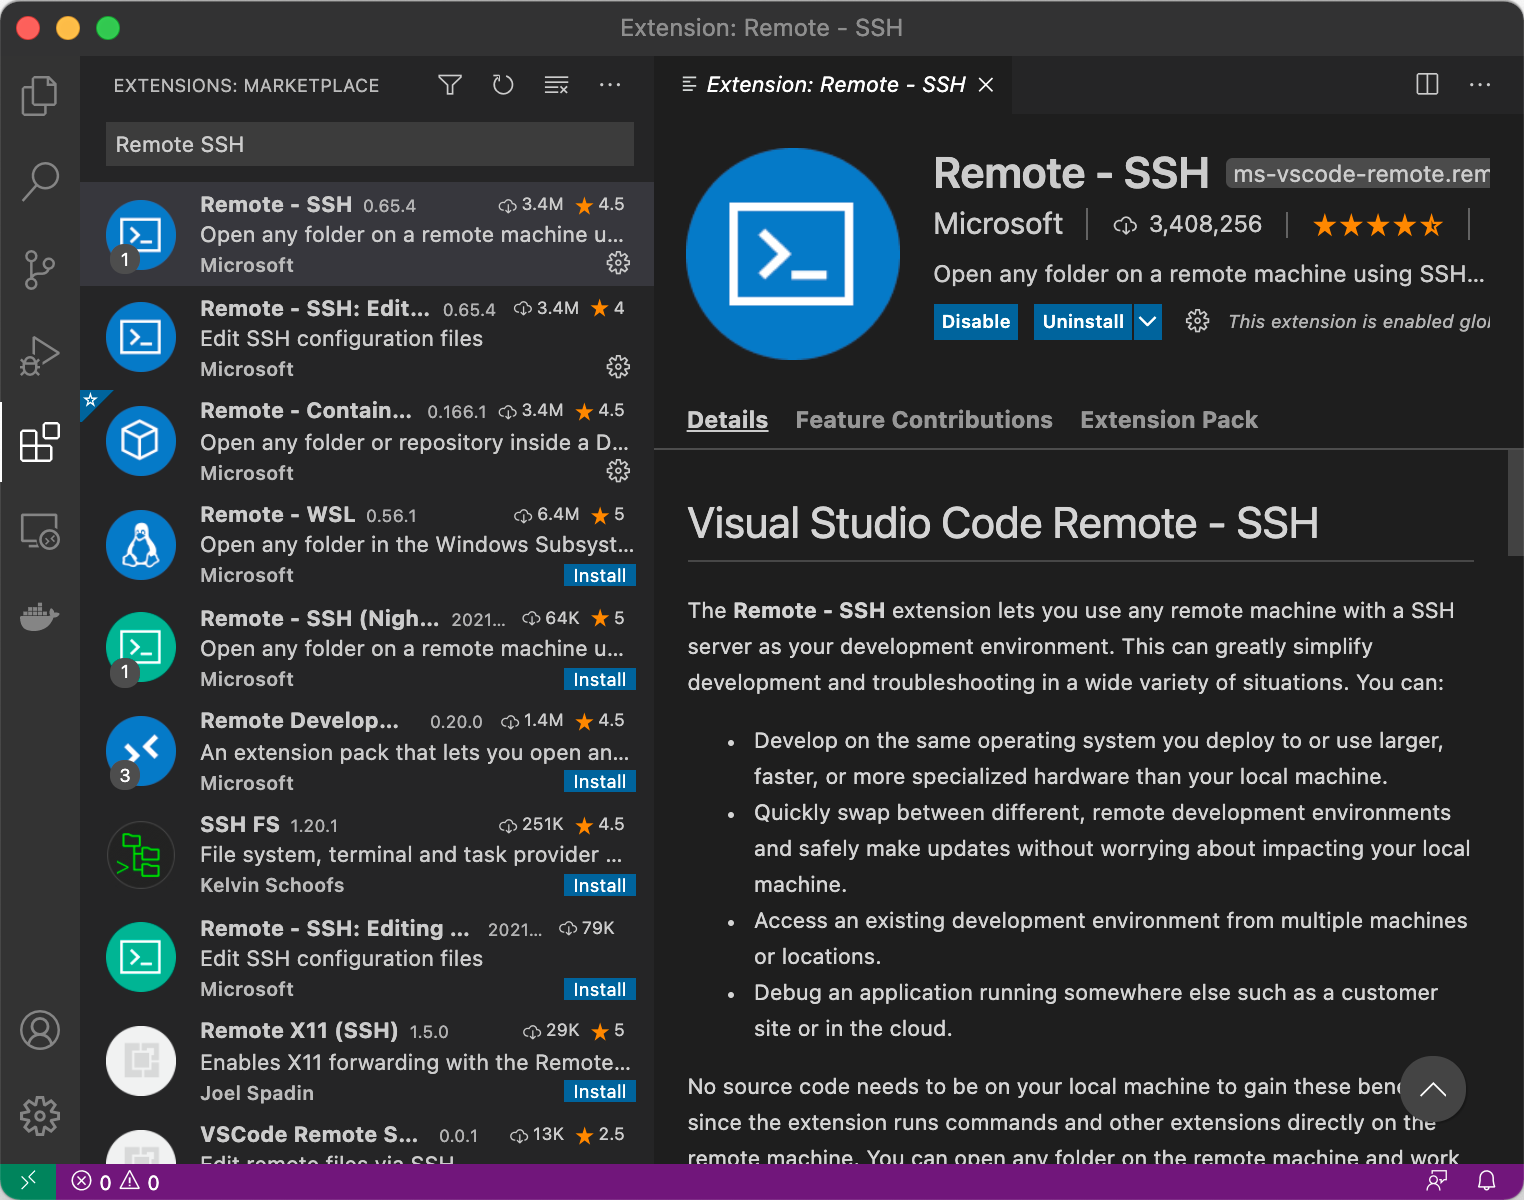Select Remote Develop... 0.20.0 list item
The height and width of the screenshot is (1200, 1524).
(x=367, y=752)
